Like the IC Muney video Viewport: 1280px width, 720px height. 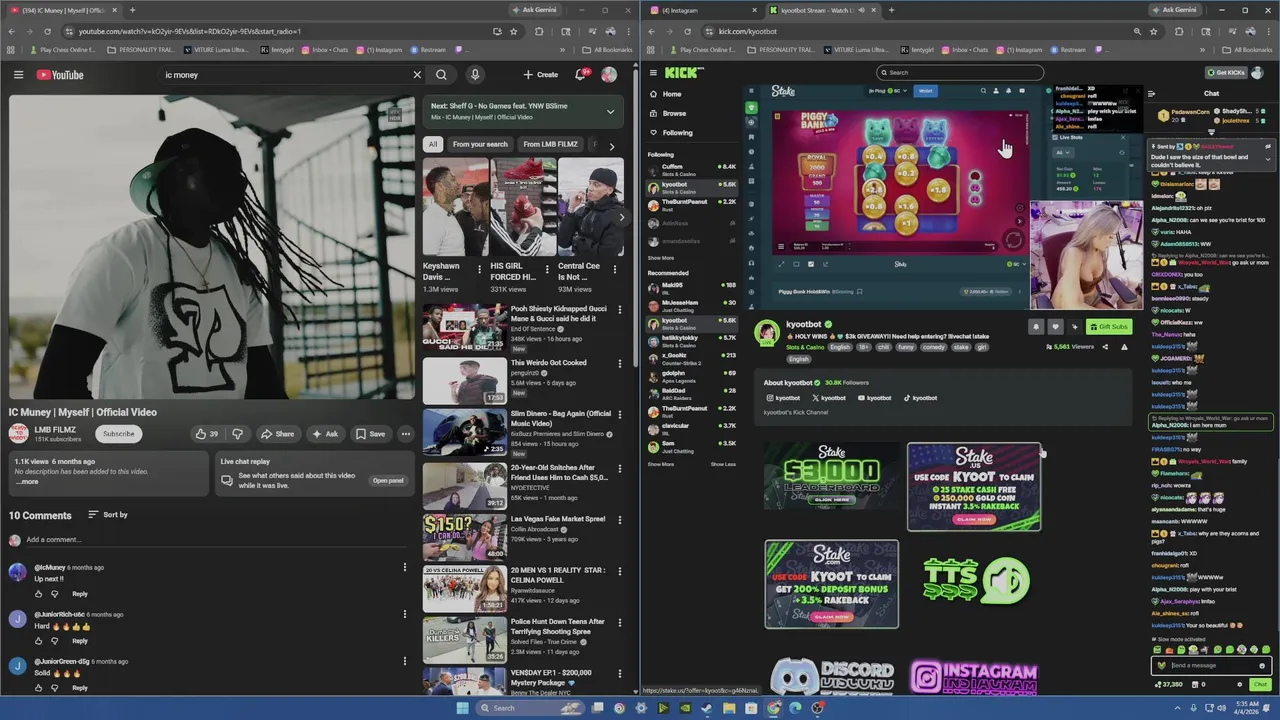click(206, 434)
